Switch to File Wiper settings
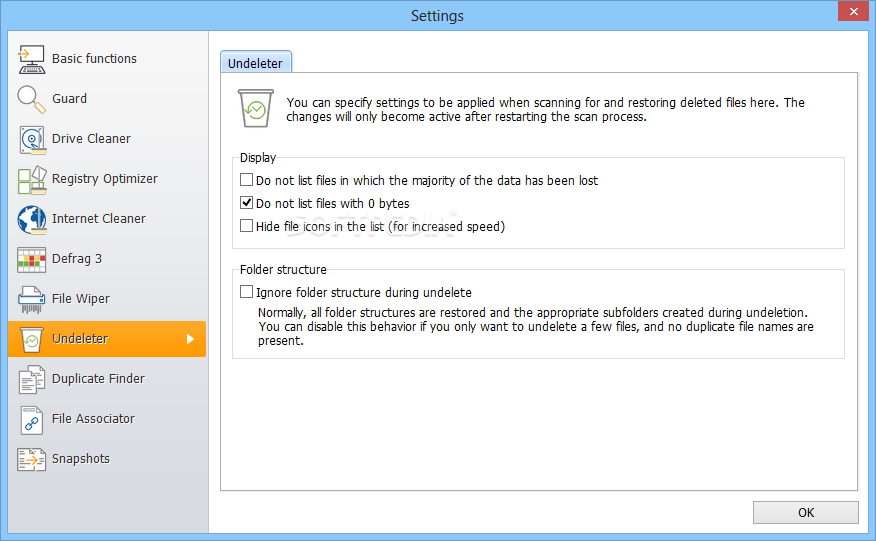 (x=80, y=299)
